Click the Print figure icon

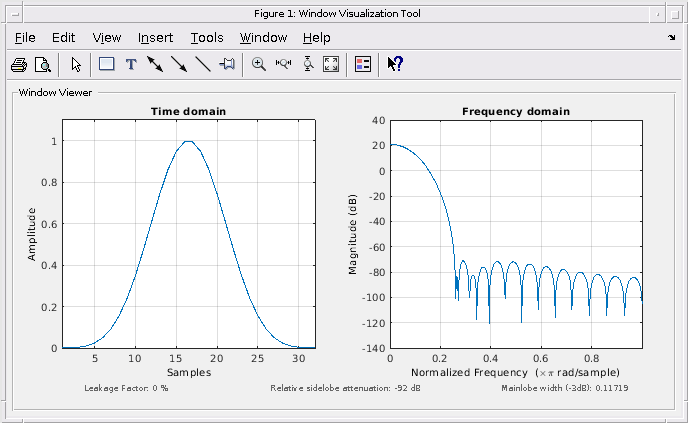(19, 65)
